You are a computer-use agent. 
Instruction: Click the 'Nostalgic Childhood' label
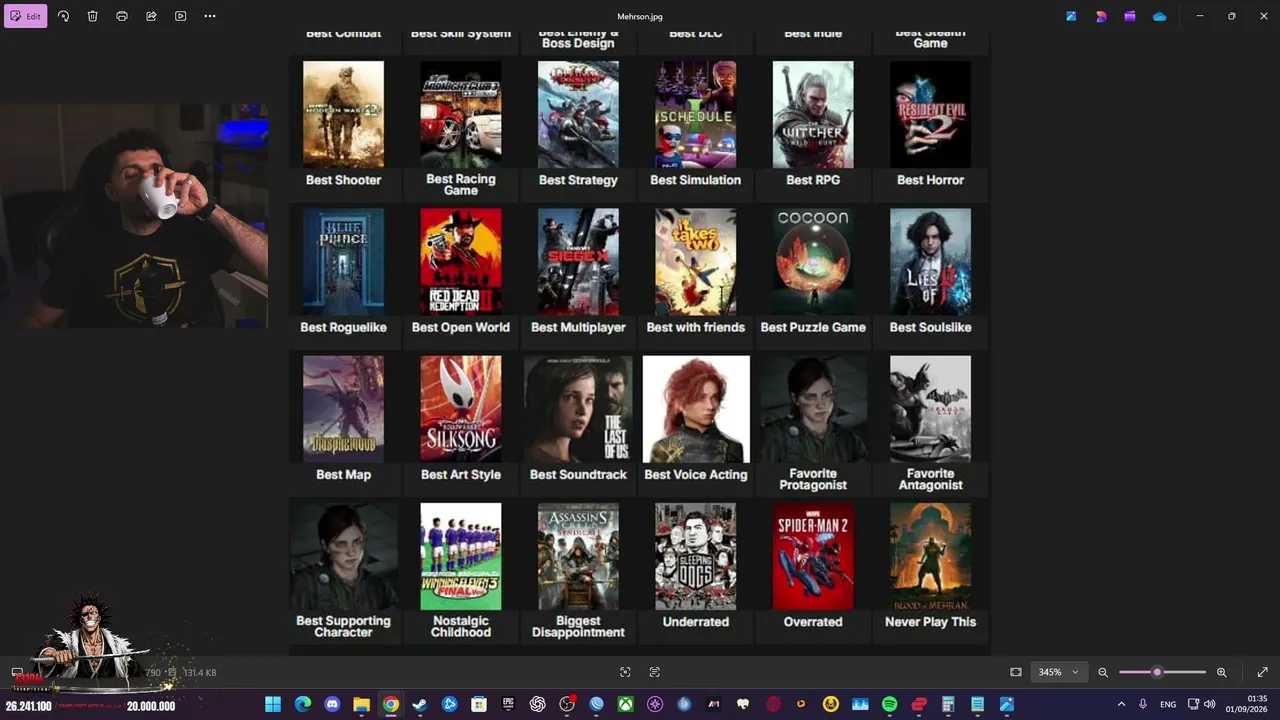[461, 627]
